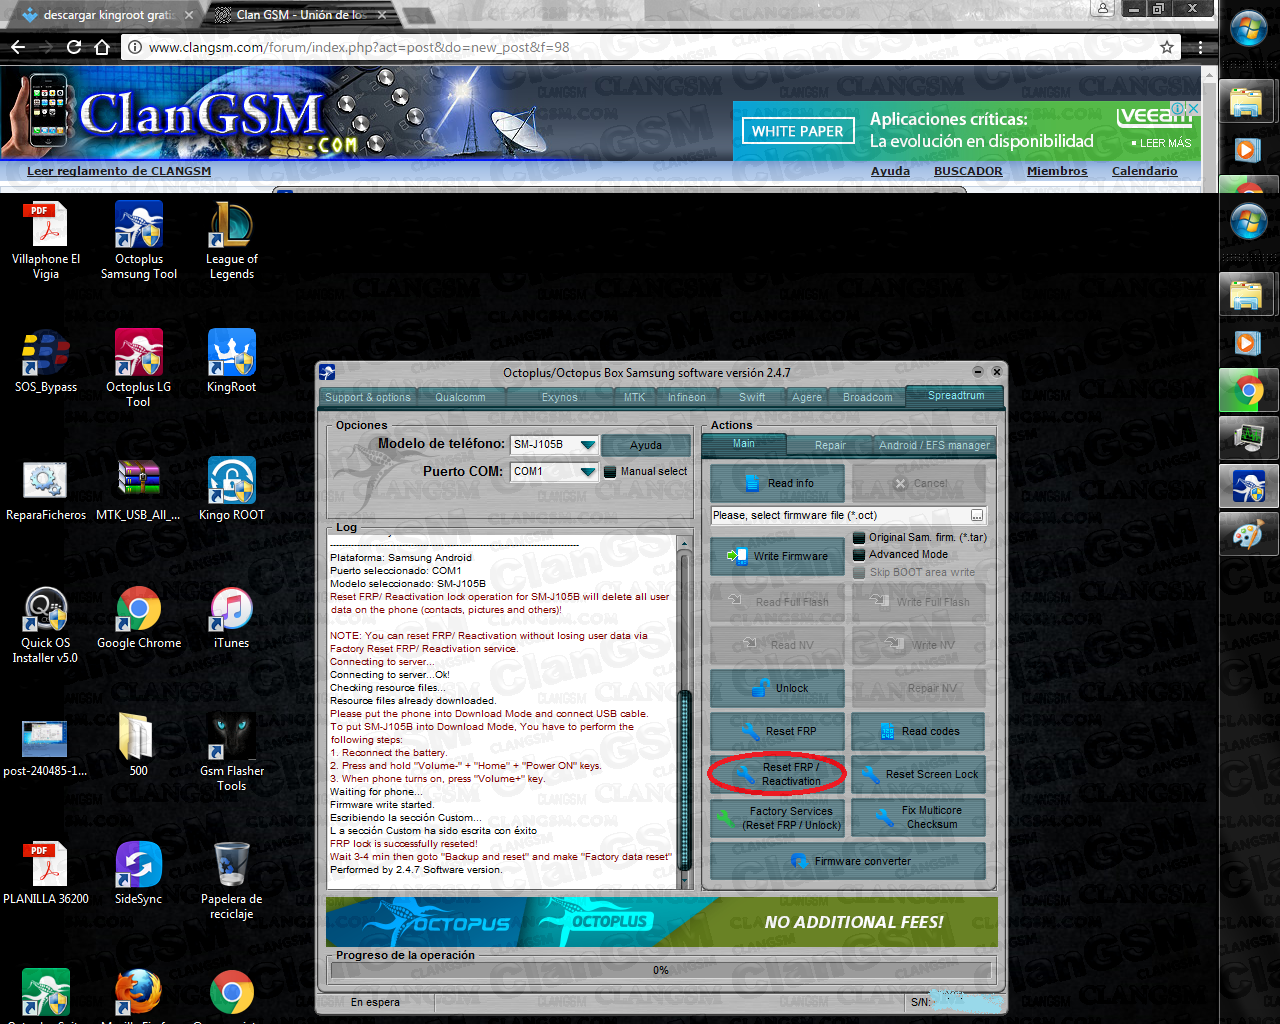Click Chrome reload page icon
Viewport: 1280px width, 1024px height.
pyautogui.click(x=74, y=47)
